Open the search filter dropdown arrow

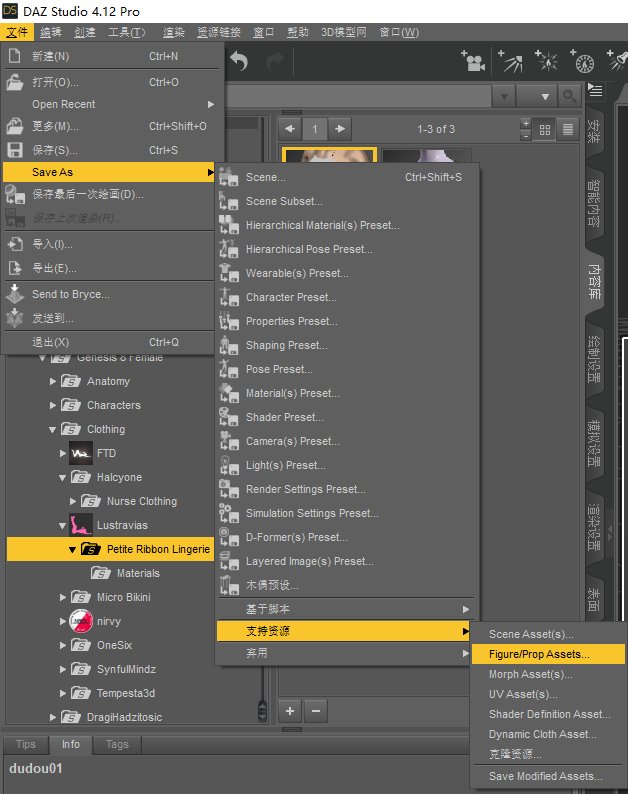coord(545,96)
